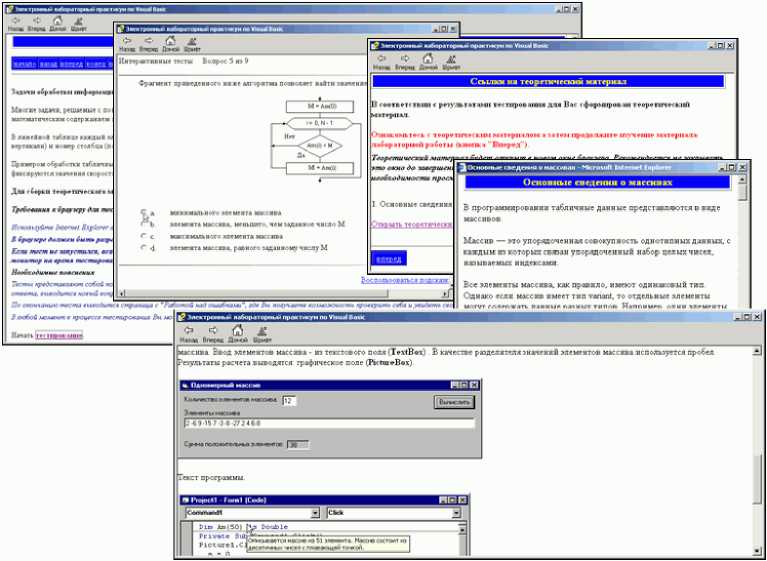
Task: Close the Одномерный массив form window
Action: click(x=474, y=385)
